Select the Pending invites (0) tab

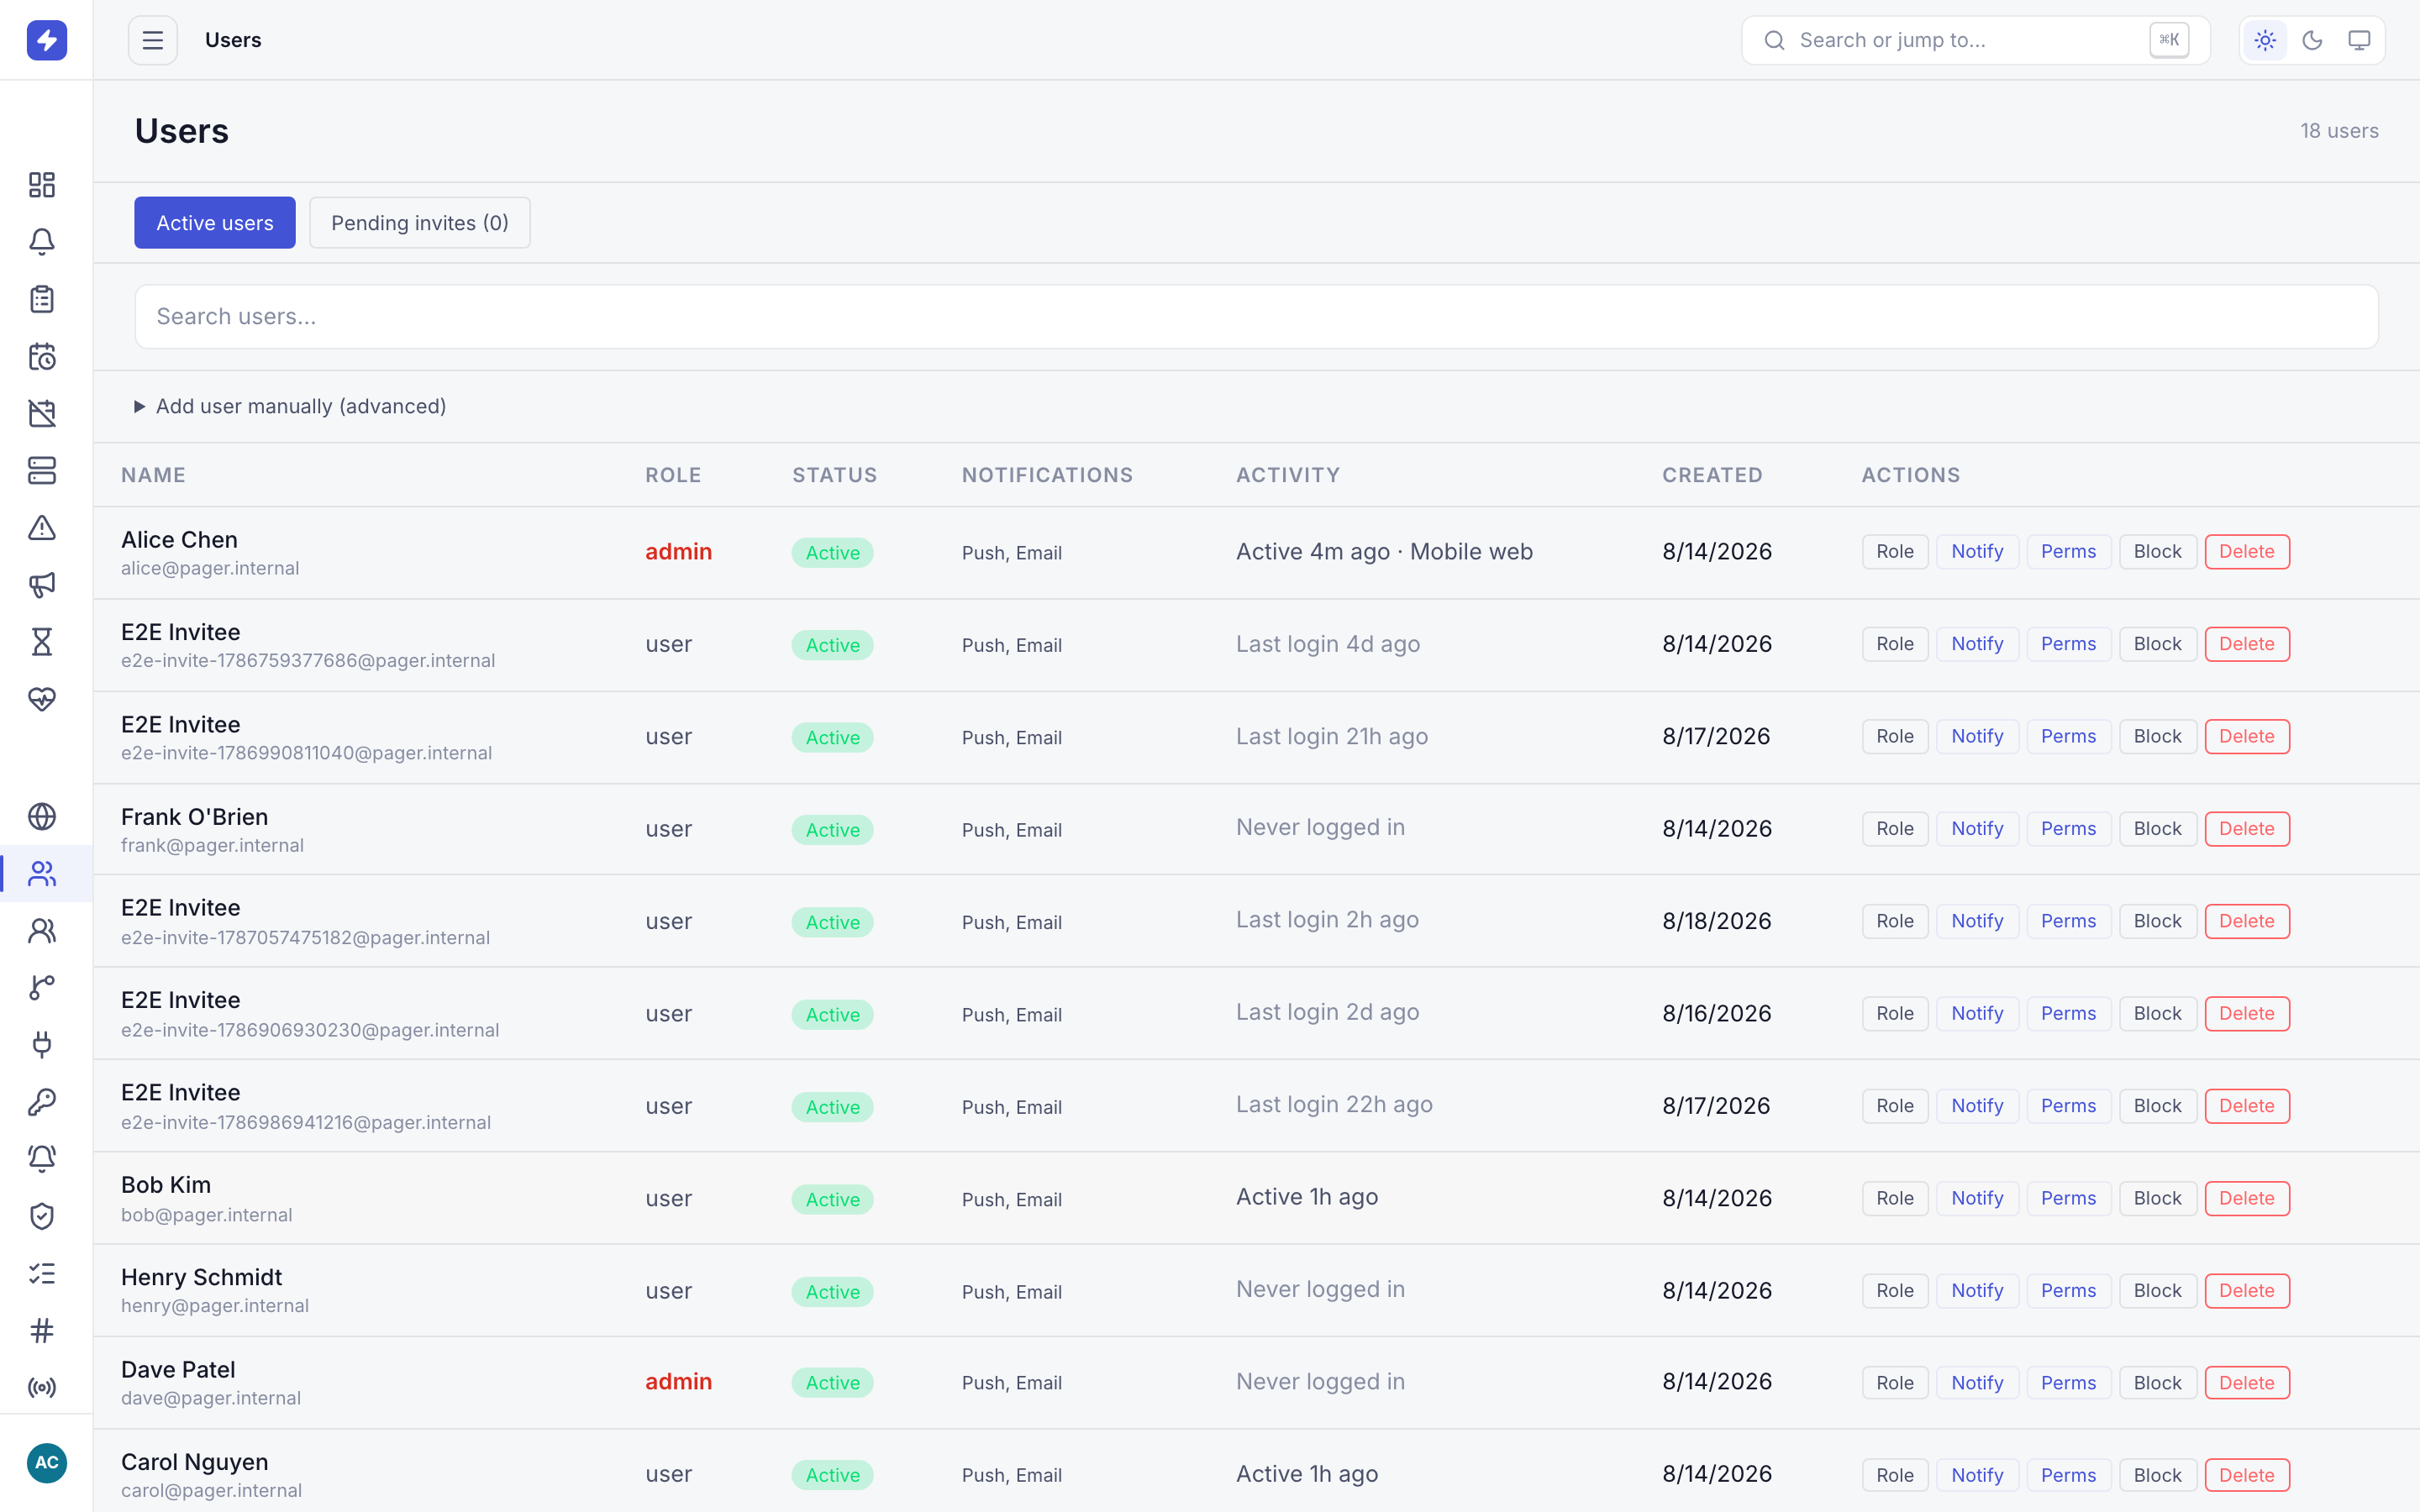pyautogui.click(x=420, y=222)
